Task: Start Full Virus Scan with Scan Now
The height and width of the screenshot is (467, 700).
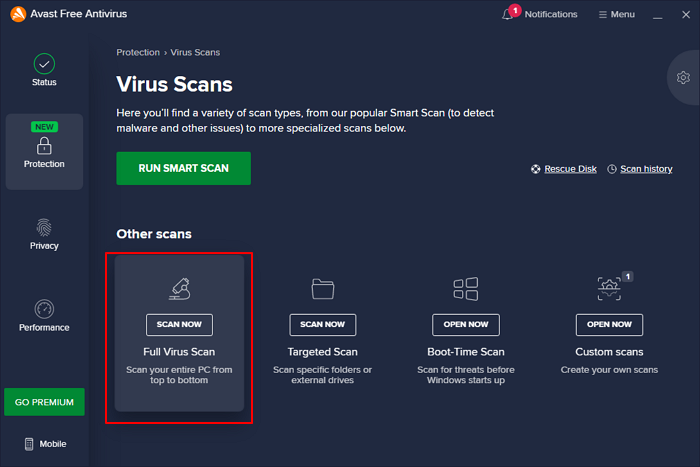Action: tap(179, 324)
